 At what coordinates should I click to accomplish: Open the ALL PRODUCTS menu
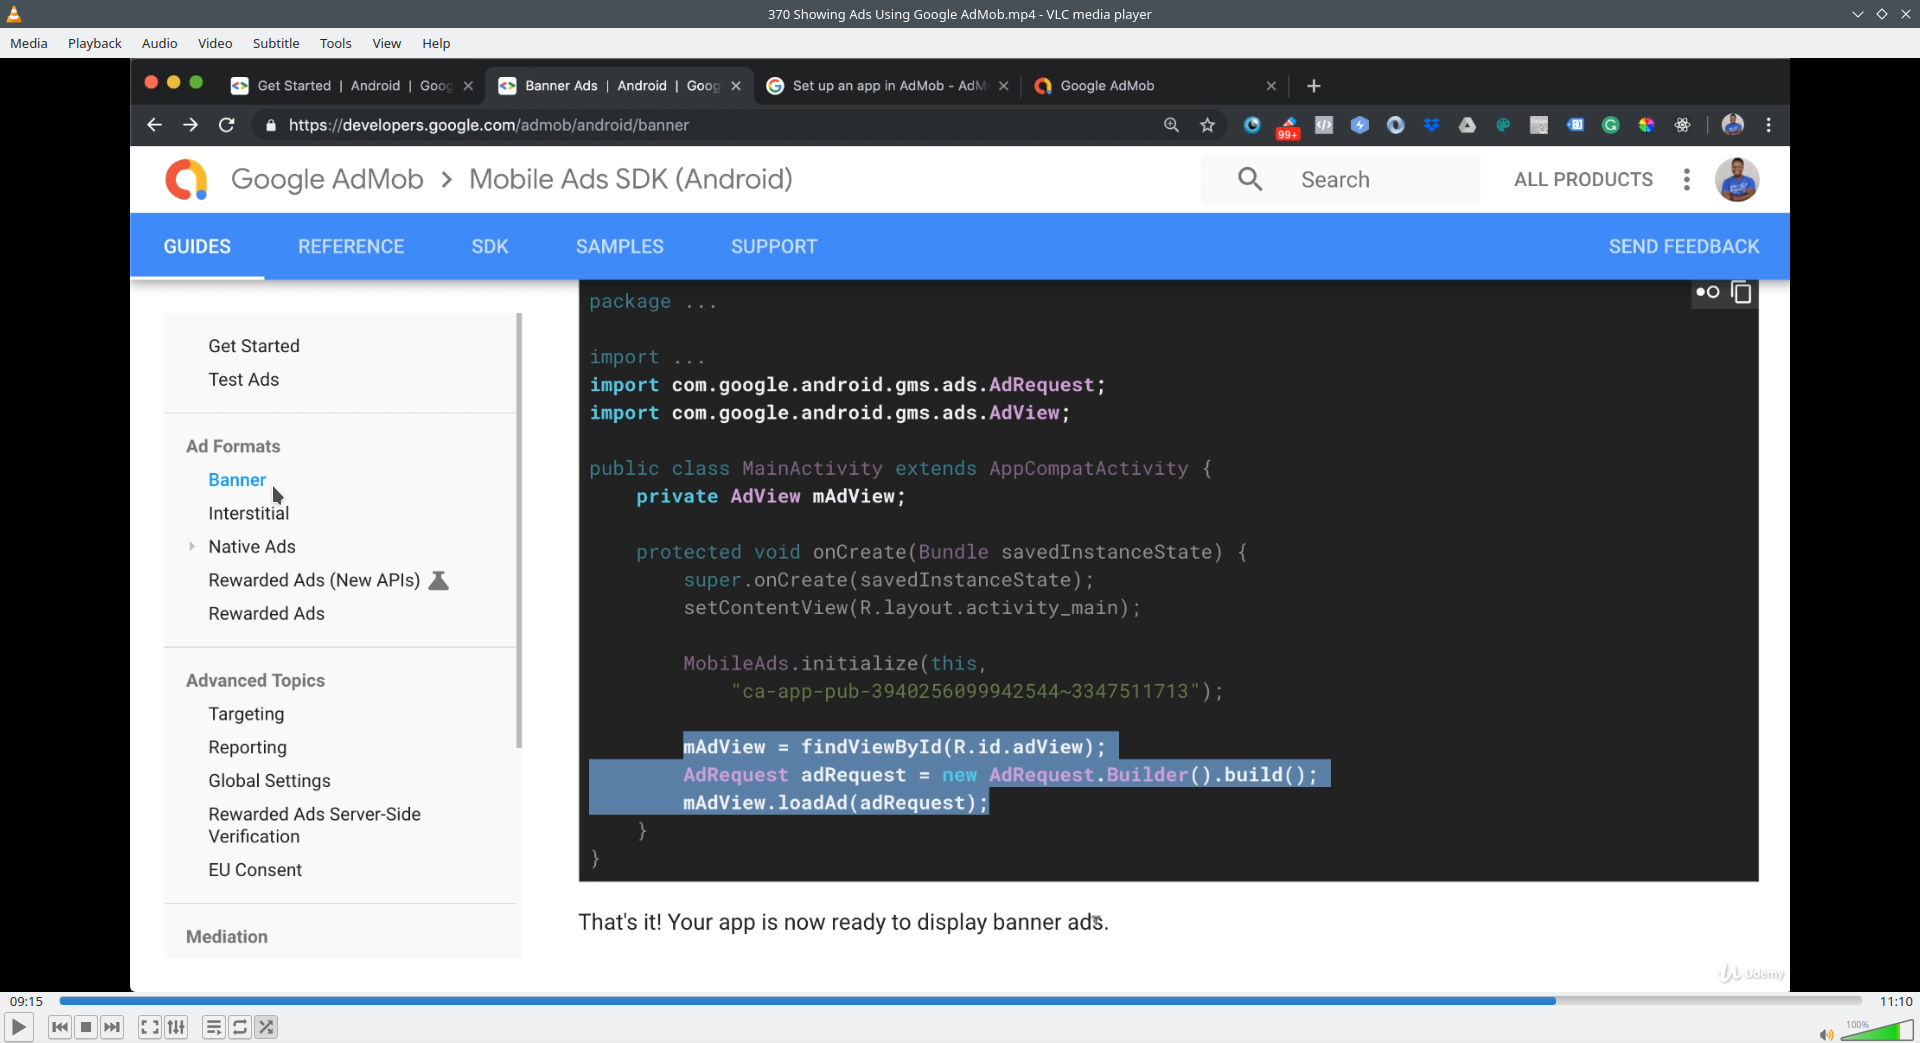pos(1584,179)
